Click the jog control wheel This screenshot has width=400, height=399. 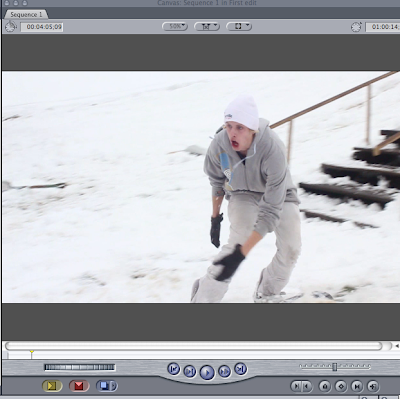pos(80,367)
